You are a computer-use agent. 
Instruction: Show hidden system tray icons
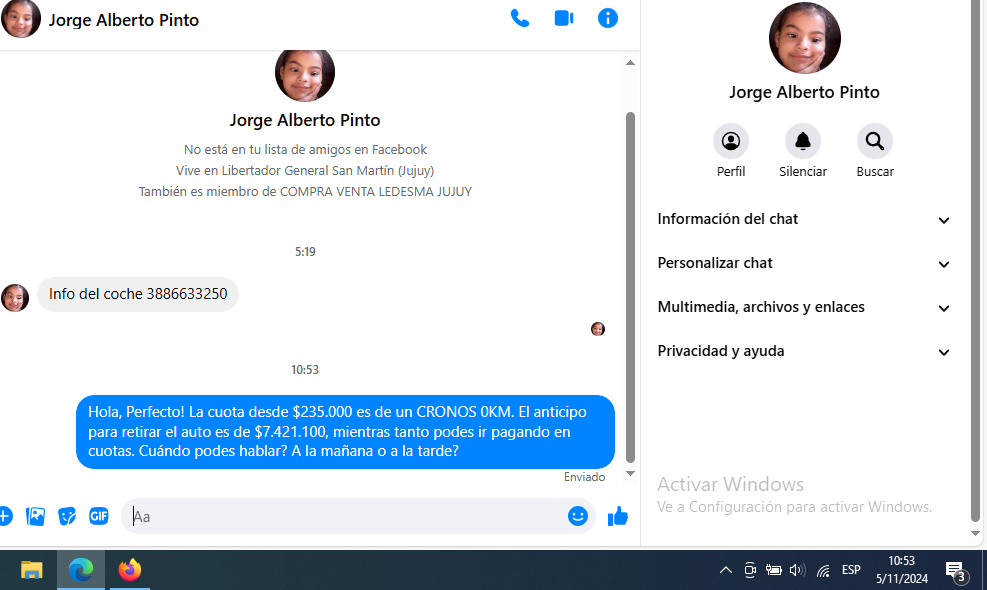(x=725, y=570)
